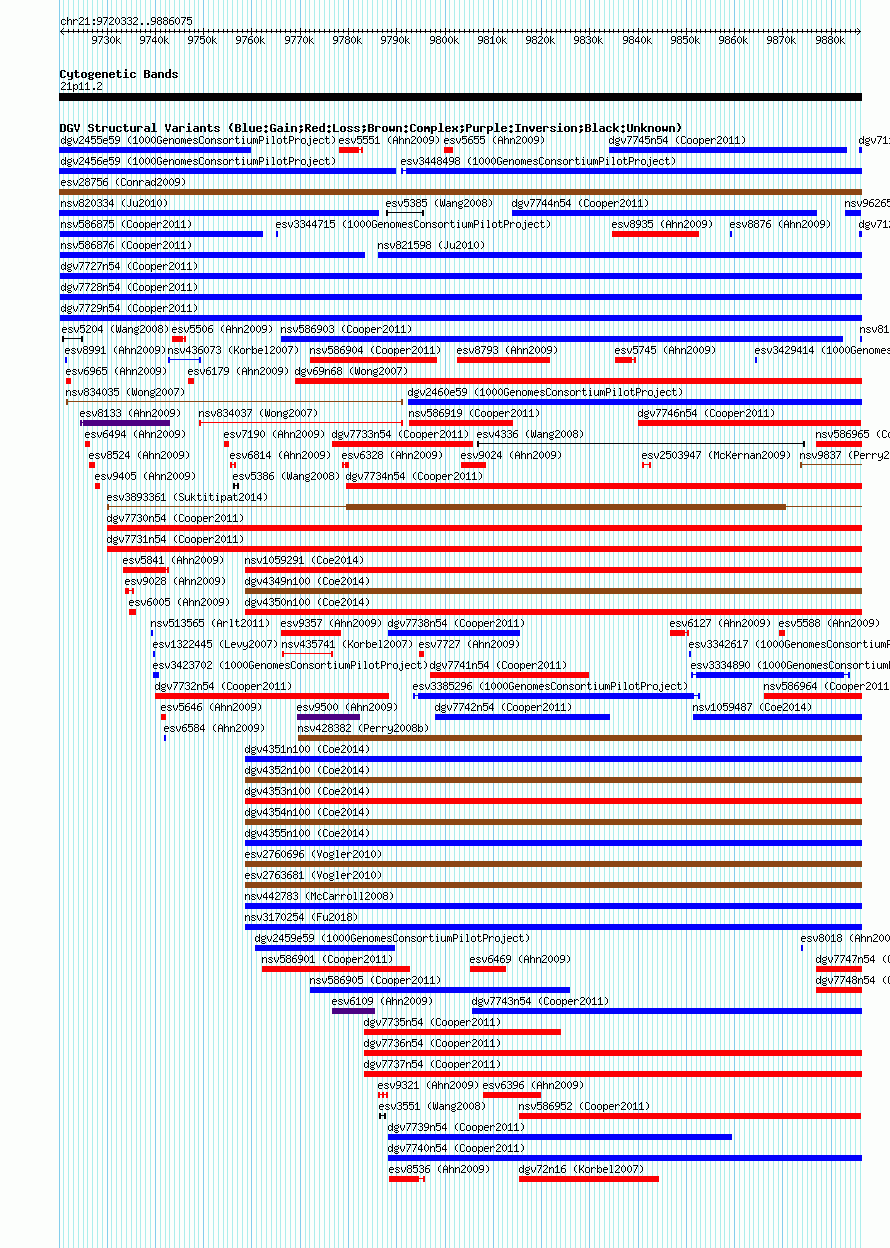Click the dgv4351n100 (Coe2014) label

pyautogui.click(x=306, y=749)
